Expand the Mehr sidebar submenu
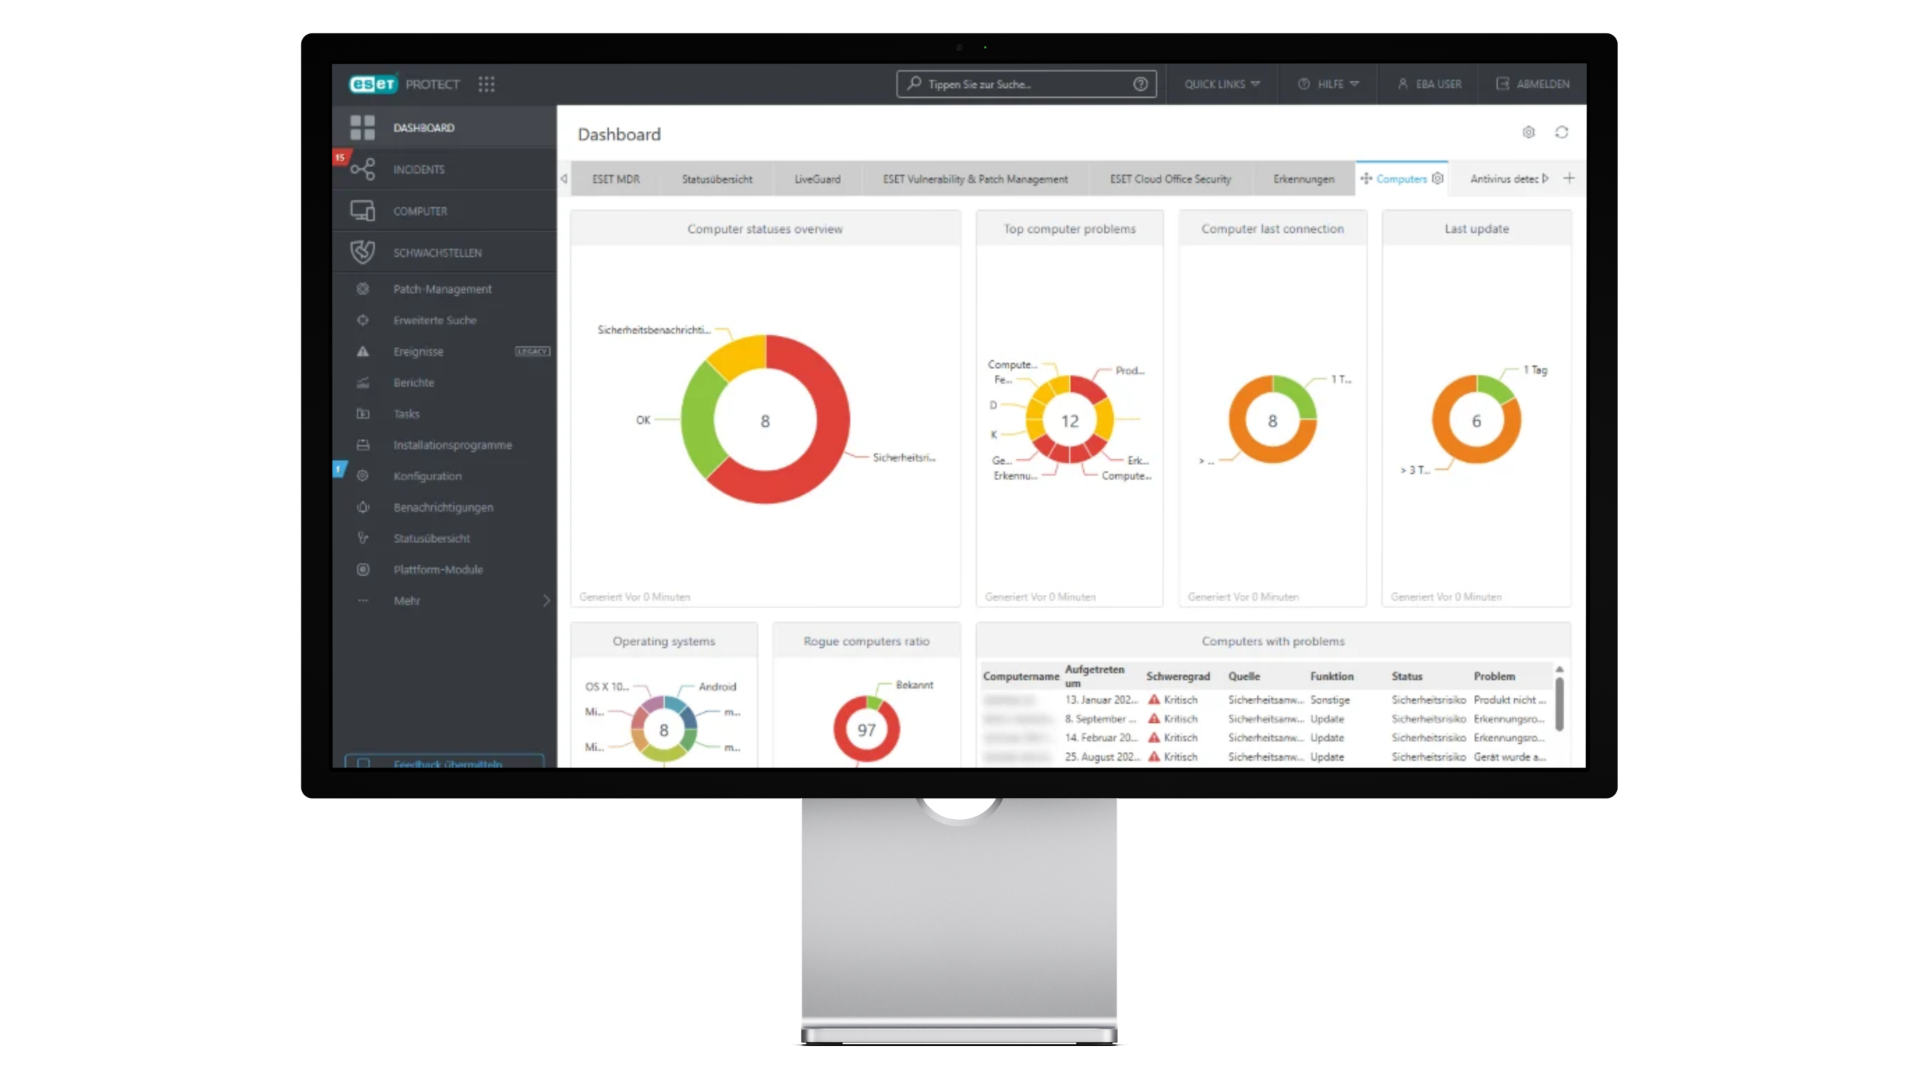Image resolution: width=1920 pixels, height=1080 pixels. [x=546, y=600]
